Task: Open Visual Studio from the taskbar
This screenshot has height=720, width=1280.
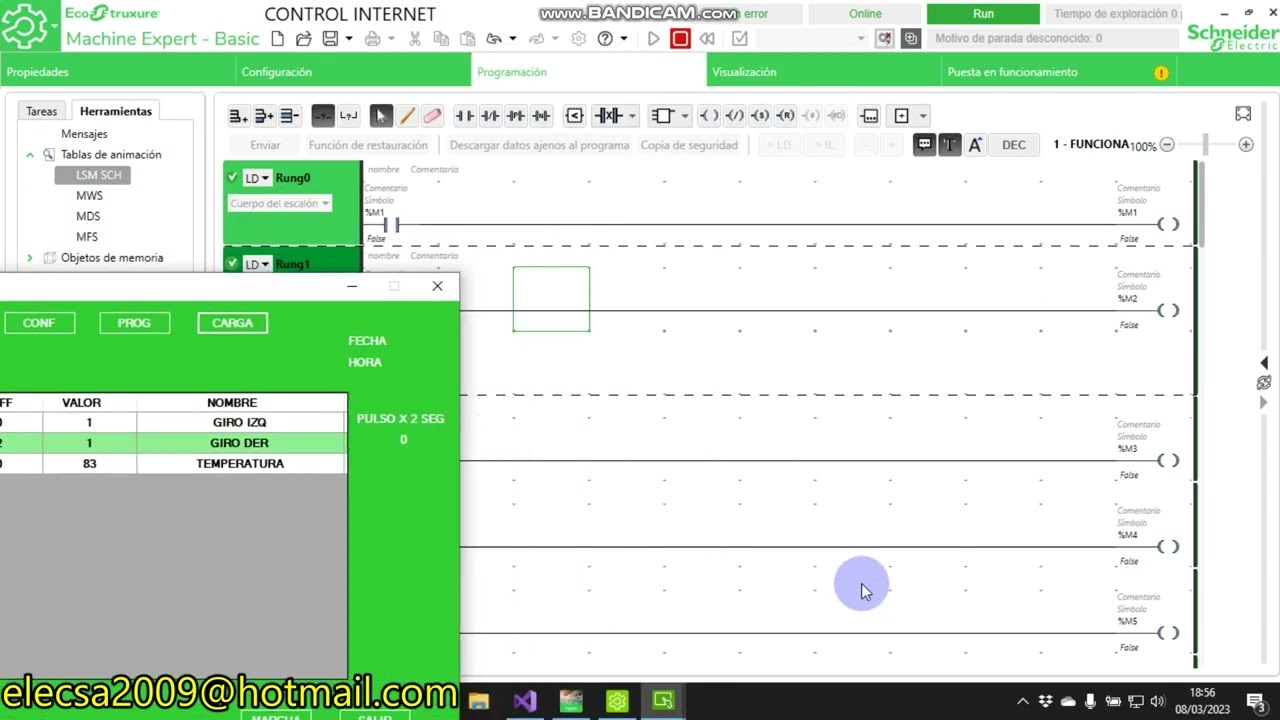Action: click(x=525, y=701)
